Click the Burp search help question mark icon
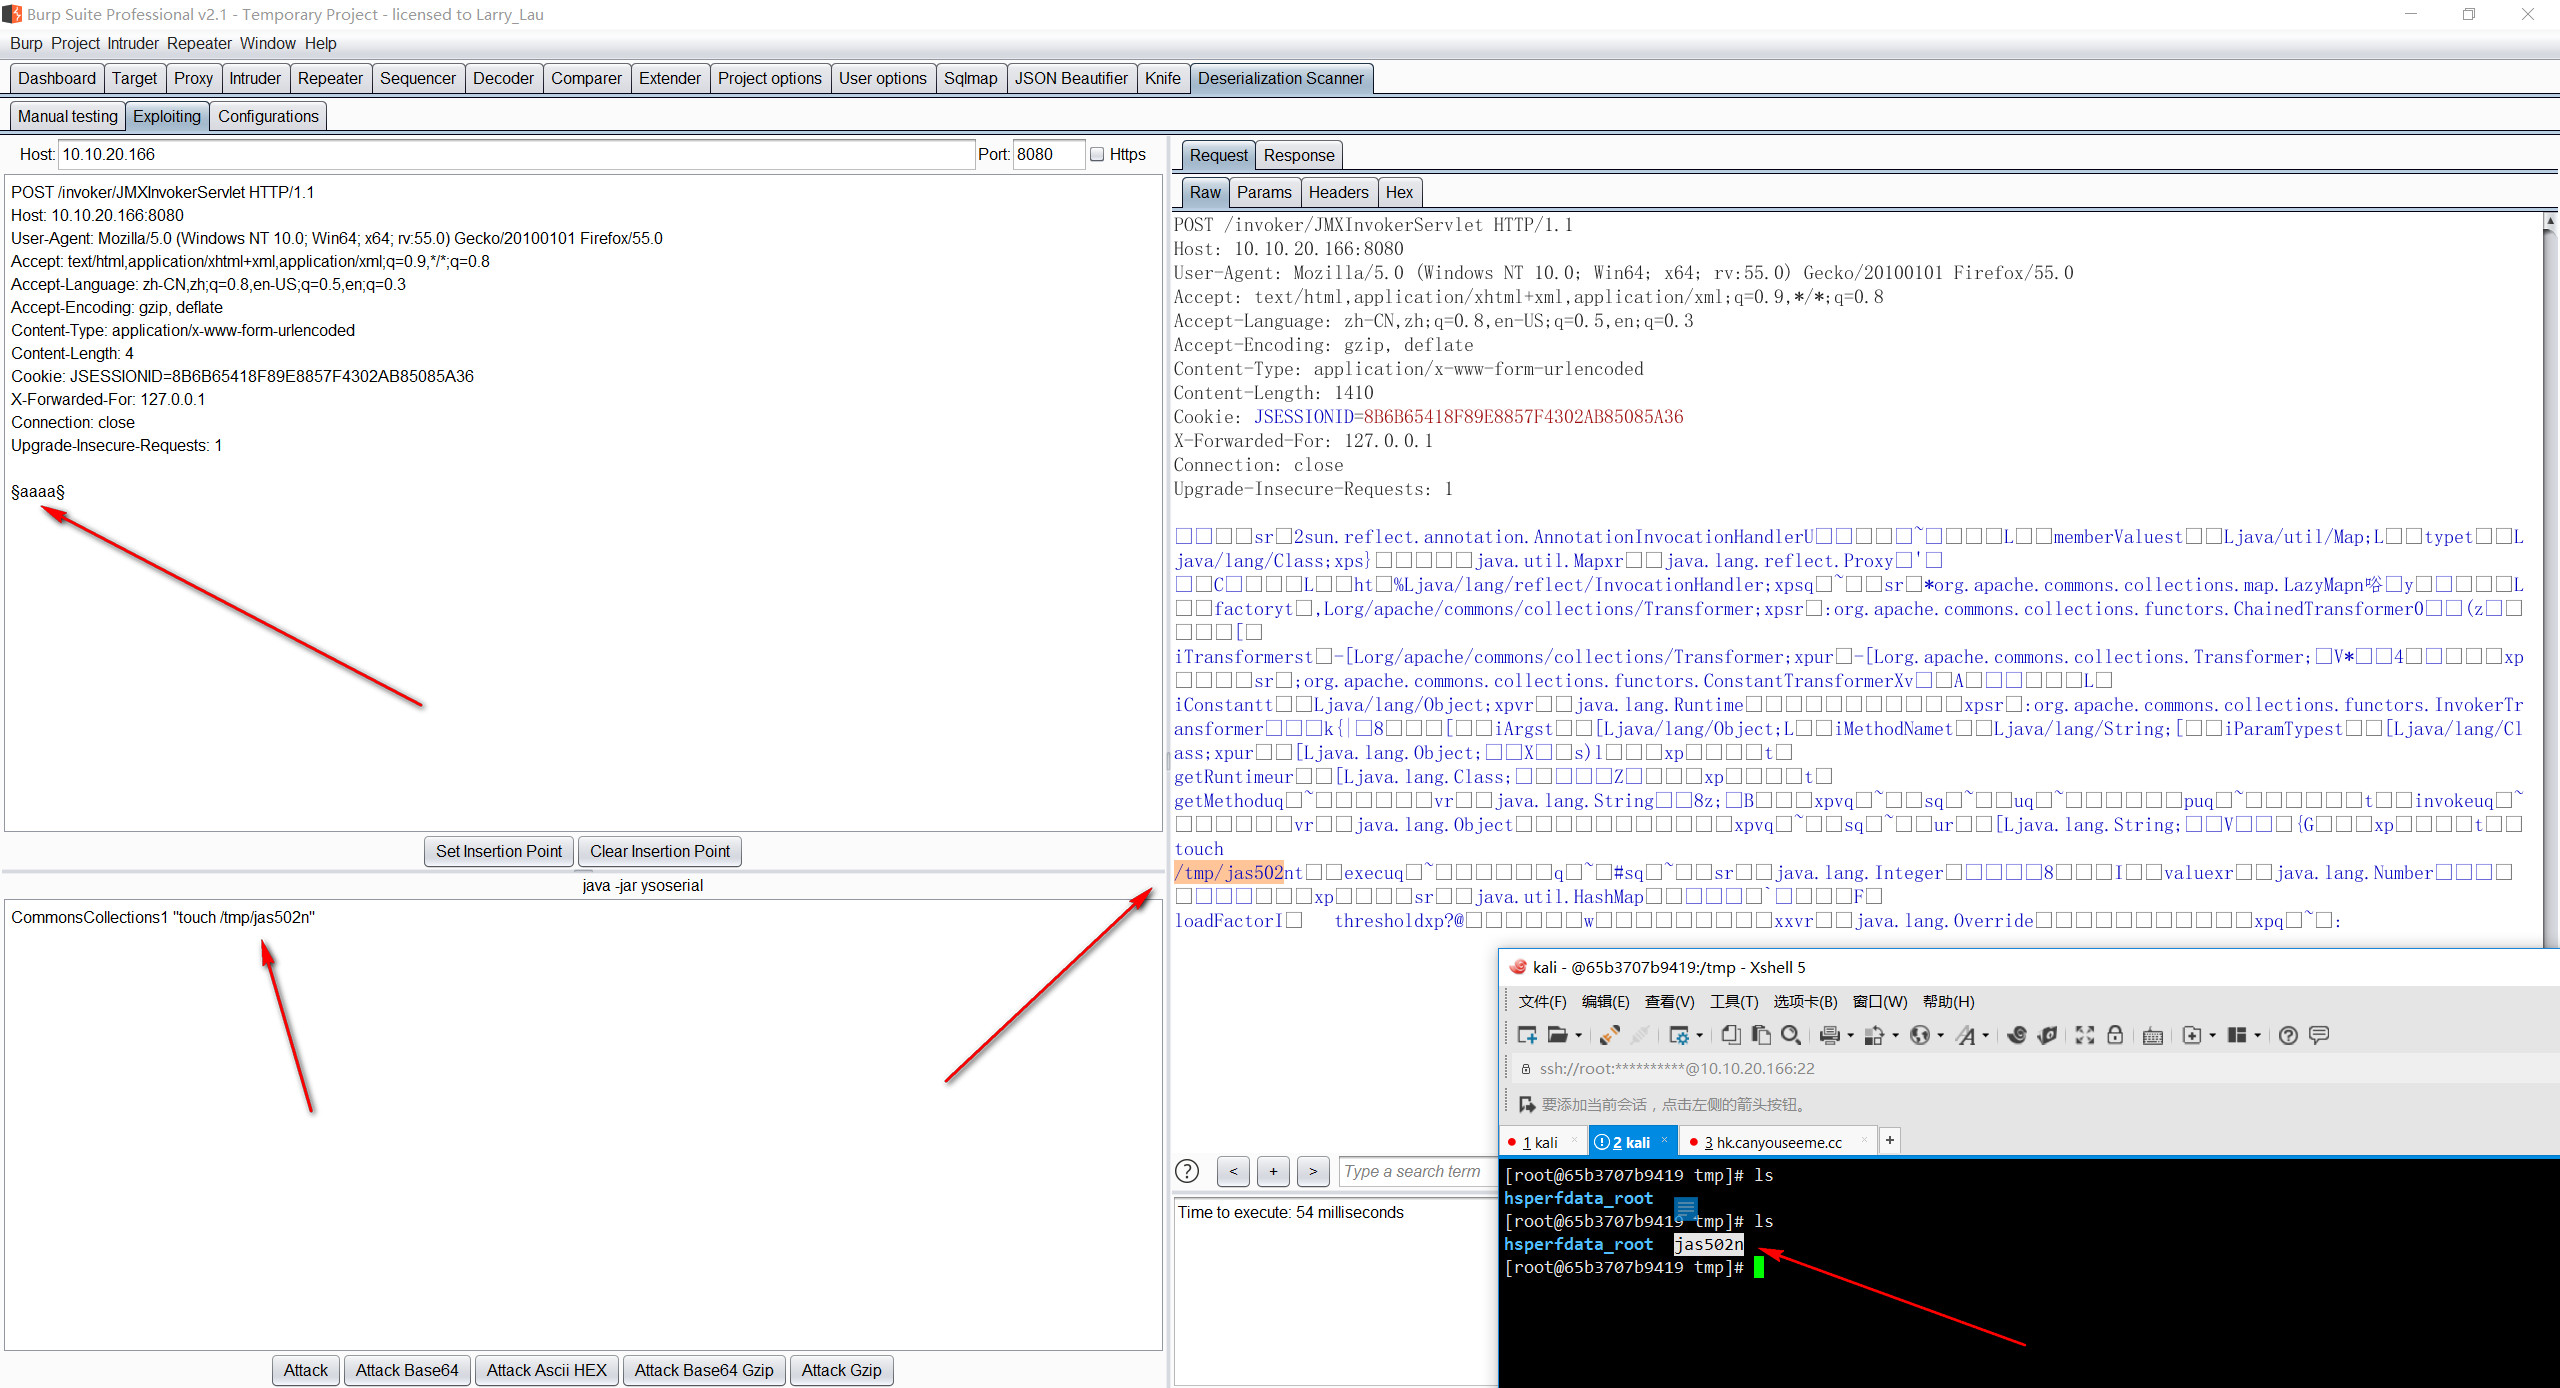 1187,1171
